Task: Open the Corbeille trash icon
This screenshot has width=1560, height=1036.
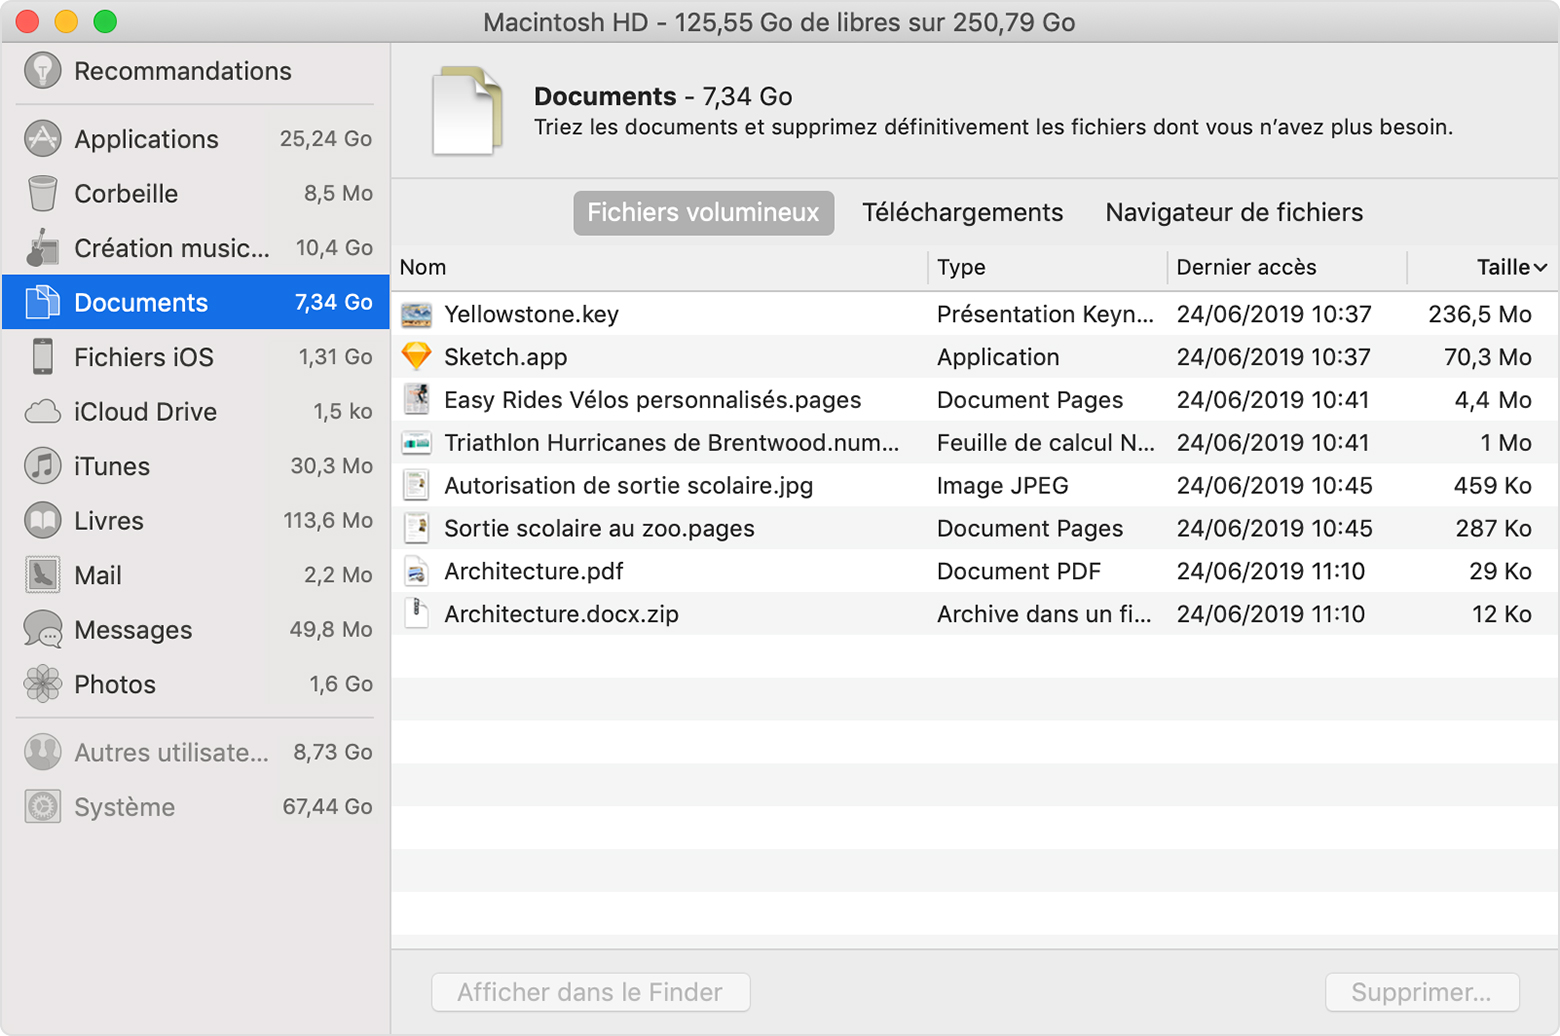Action: (x=42, y=193)
